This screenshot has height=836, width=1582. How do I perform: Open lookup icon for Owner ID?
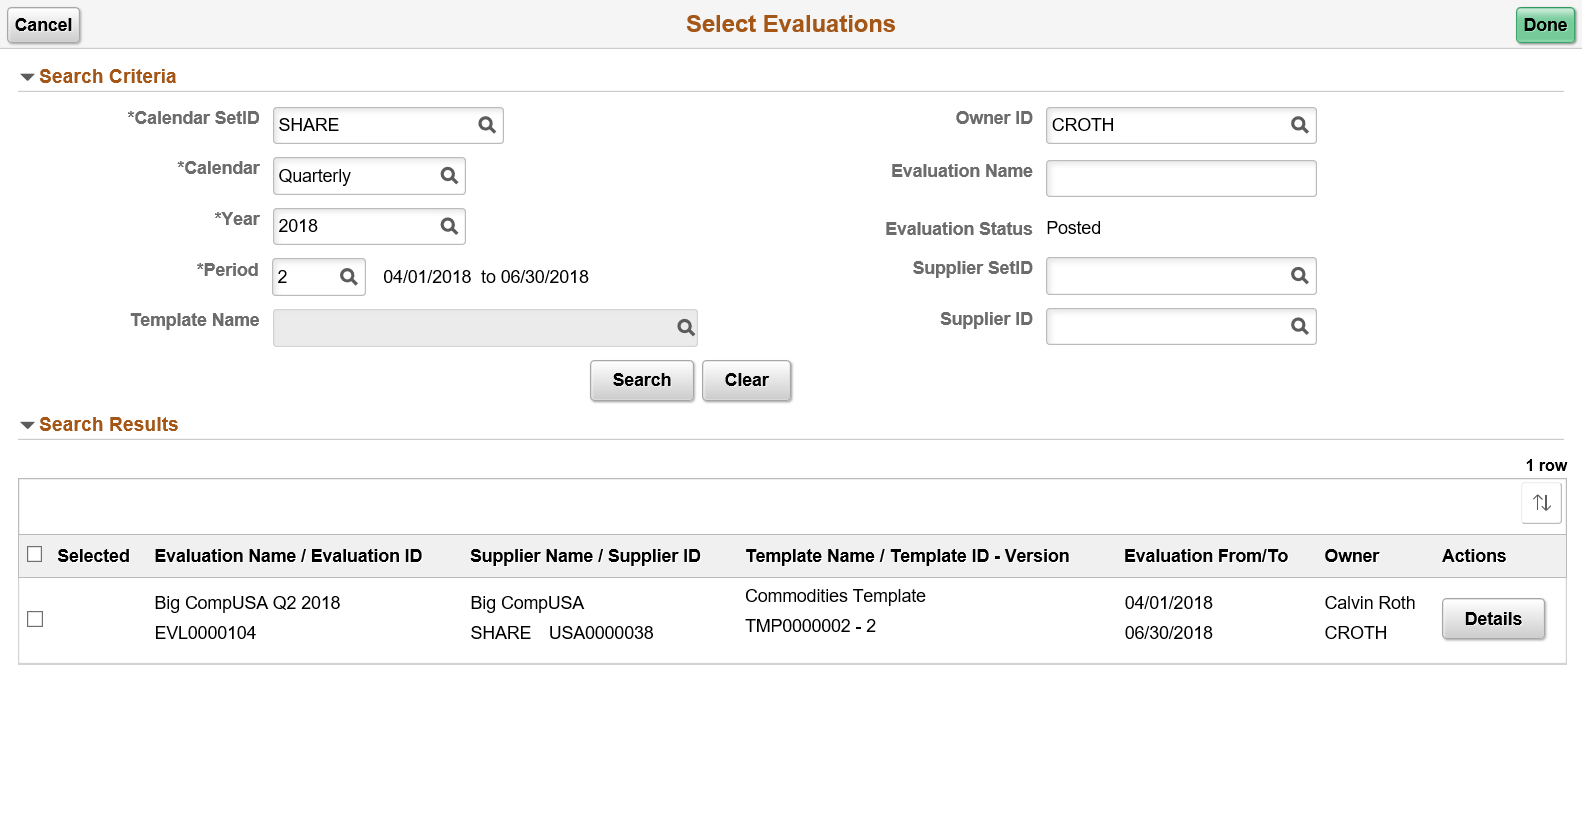(1299, 125)
